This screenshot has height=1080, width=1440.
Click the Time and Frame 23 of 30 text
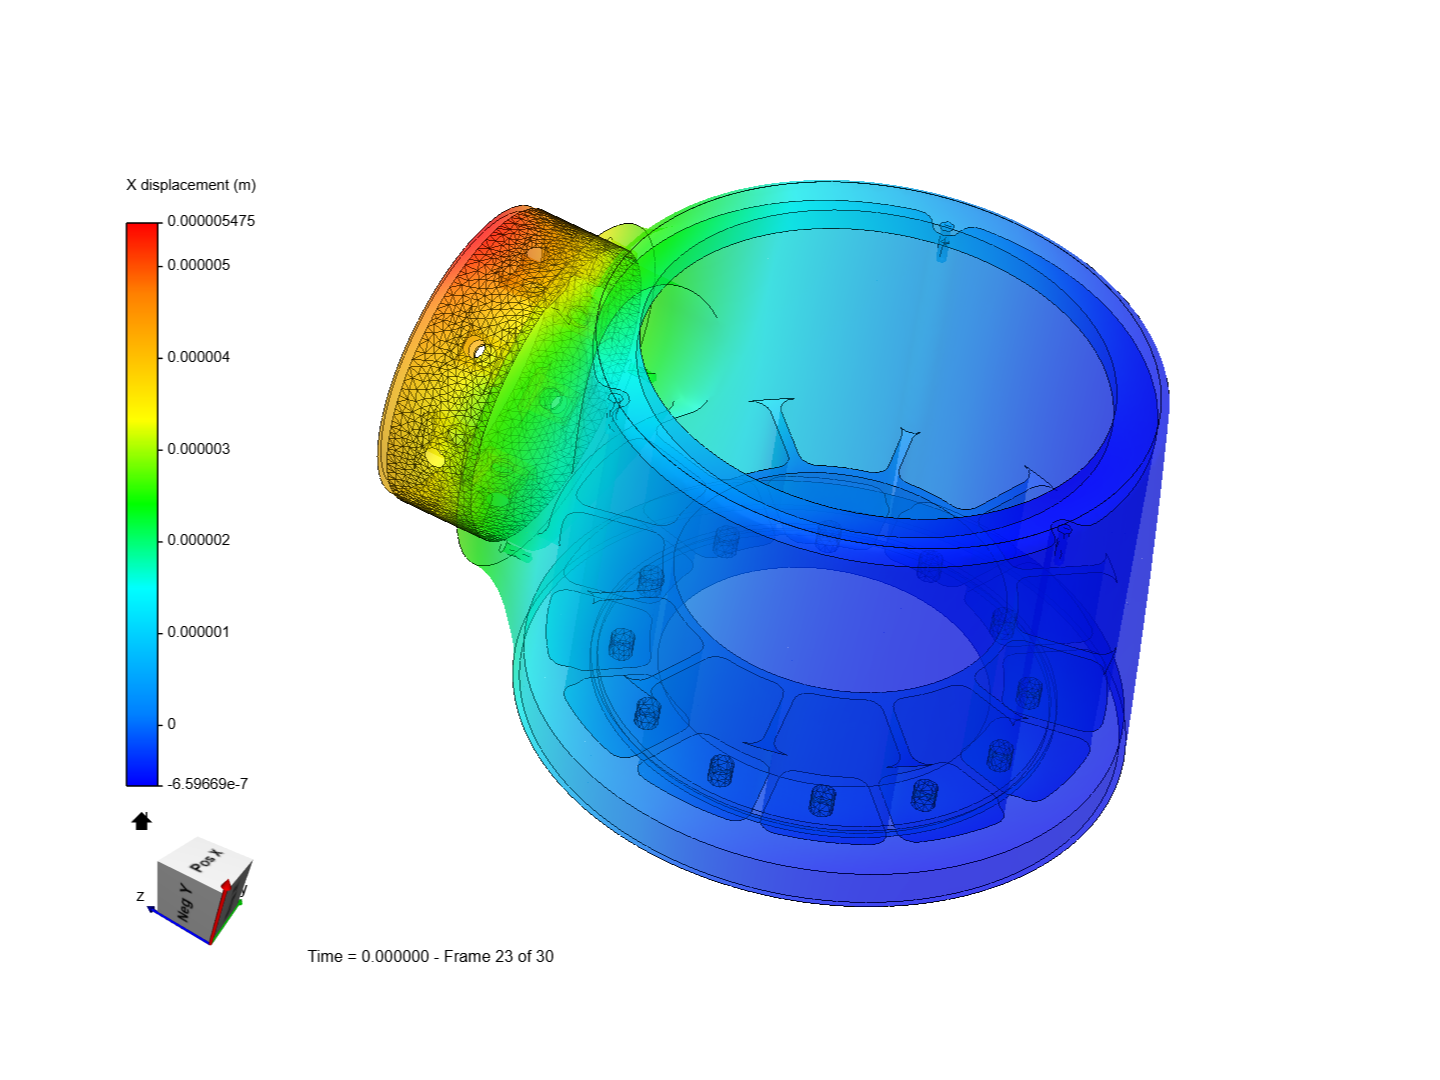430,956
